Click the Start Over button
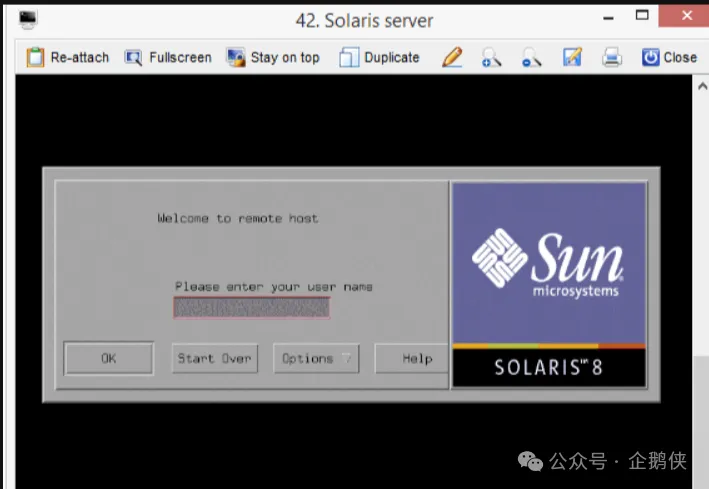The image size is (709, 489). [x=215, y=358]
